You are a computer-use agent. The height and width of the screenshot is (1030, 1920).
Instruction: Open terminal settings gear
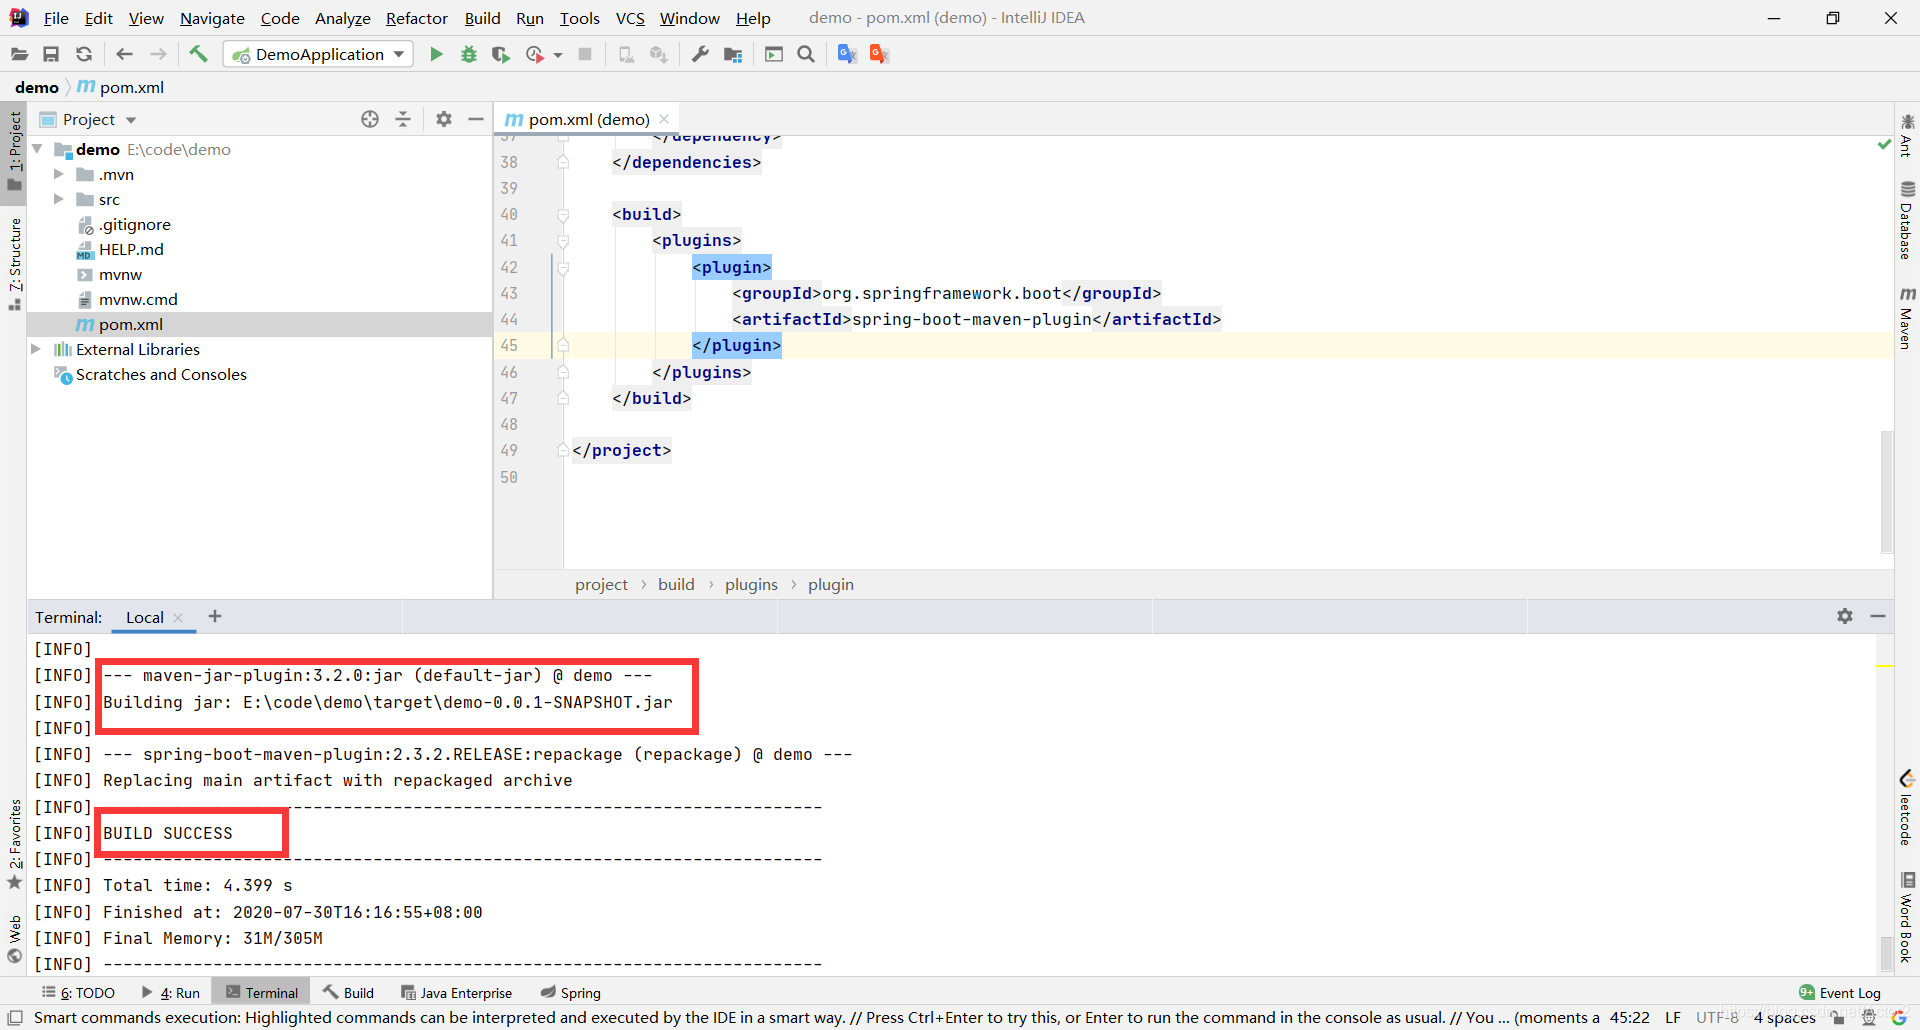pos(1845,616)
